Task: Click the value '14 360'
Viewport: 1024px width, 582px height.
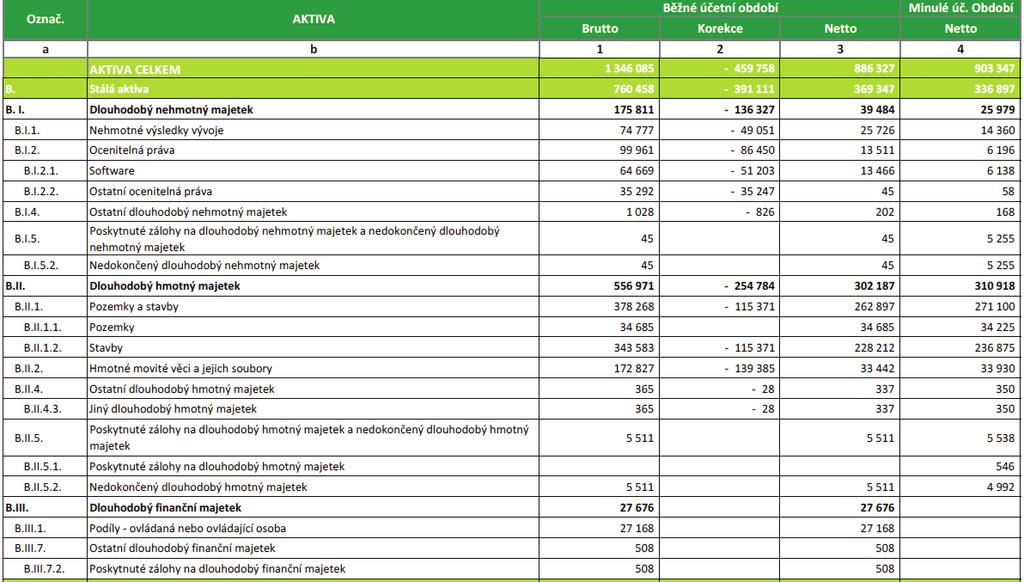Action: 998,131
